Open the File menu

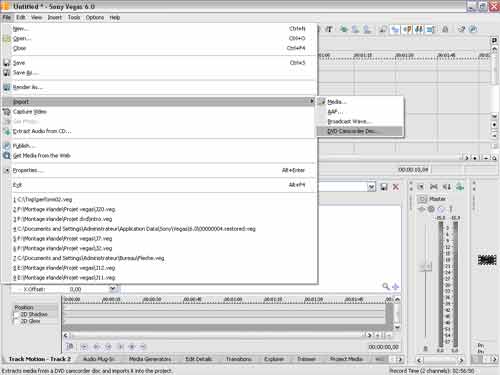click(7, 17)
